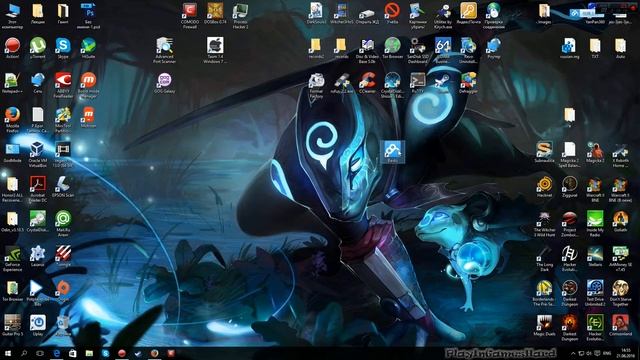Open the Mail.Ru Agent shortcut

pyautogui.click(x=63, y=223)
